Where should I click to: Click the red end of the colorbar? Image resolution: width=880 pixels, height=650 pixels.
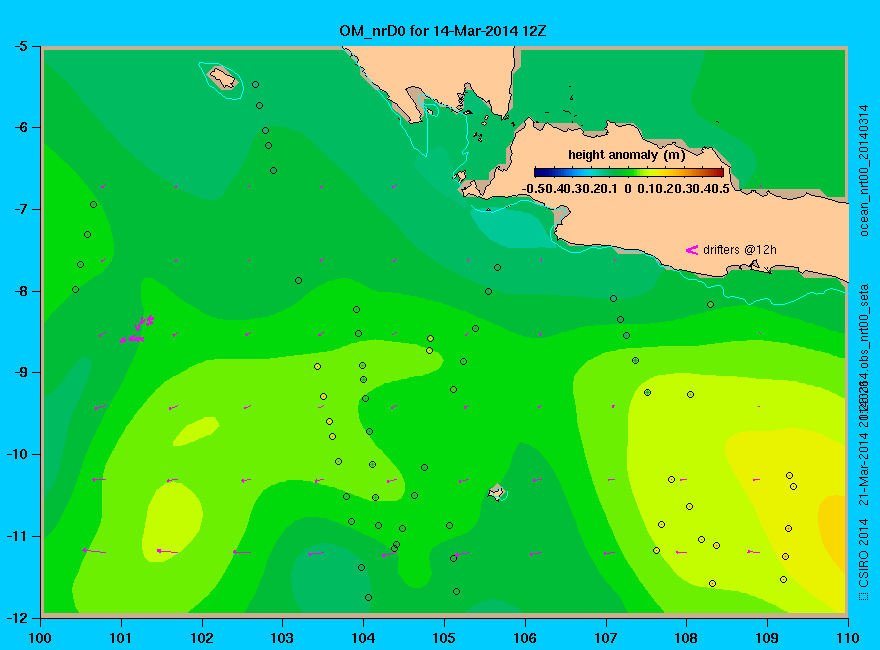(x=718, y=172)
